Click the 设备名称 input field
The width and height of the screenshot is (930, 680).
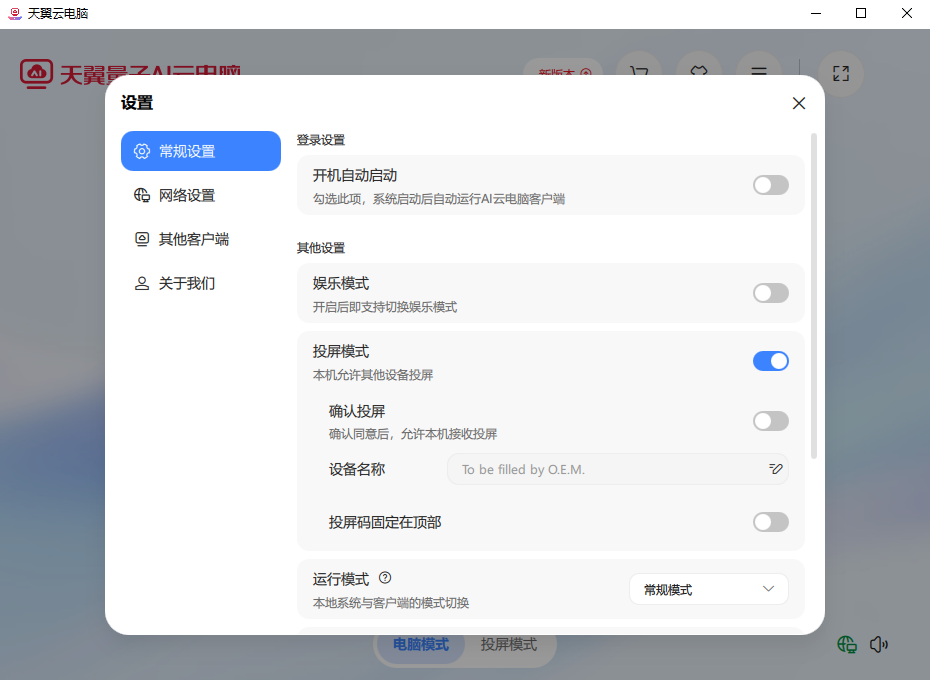[617, 469]
